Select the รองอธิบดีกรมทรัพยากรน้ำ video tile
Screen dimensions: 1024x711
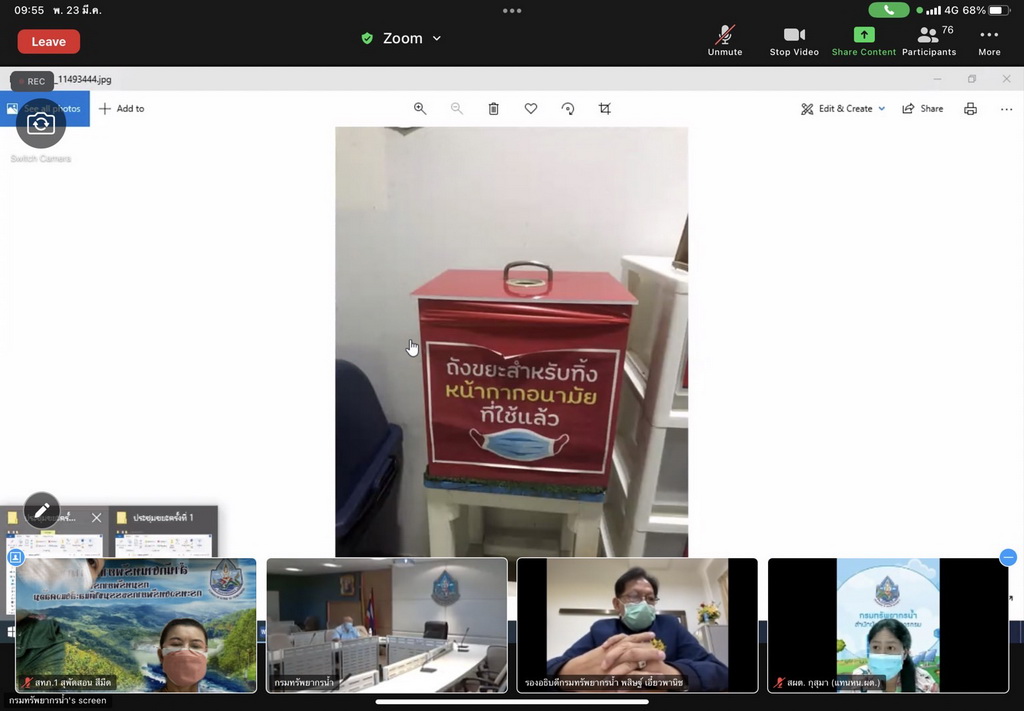pos(637,625)
